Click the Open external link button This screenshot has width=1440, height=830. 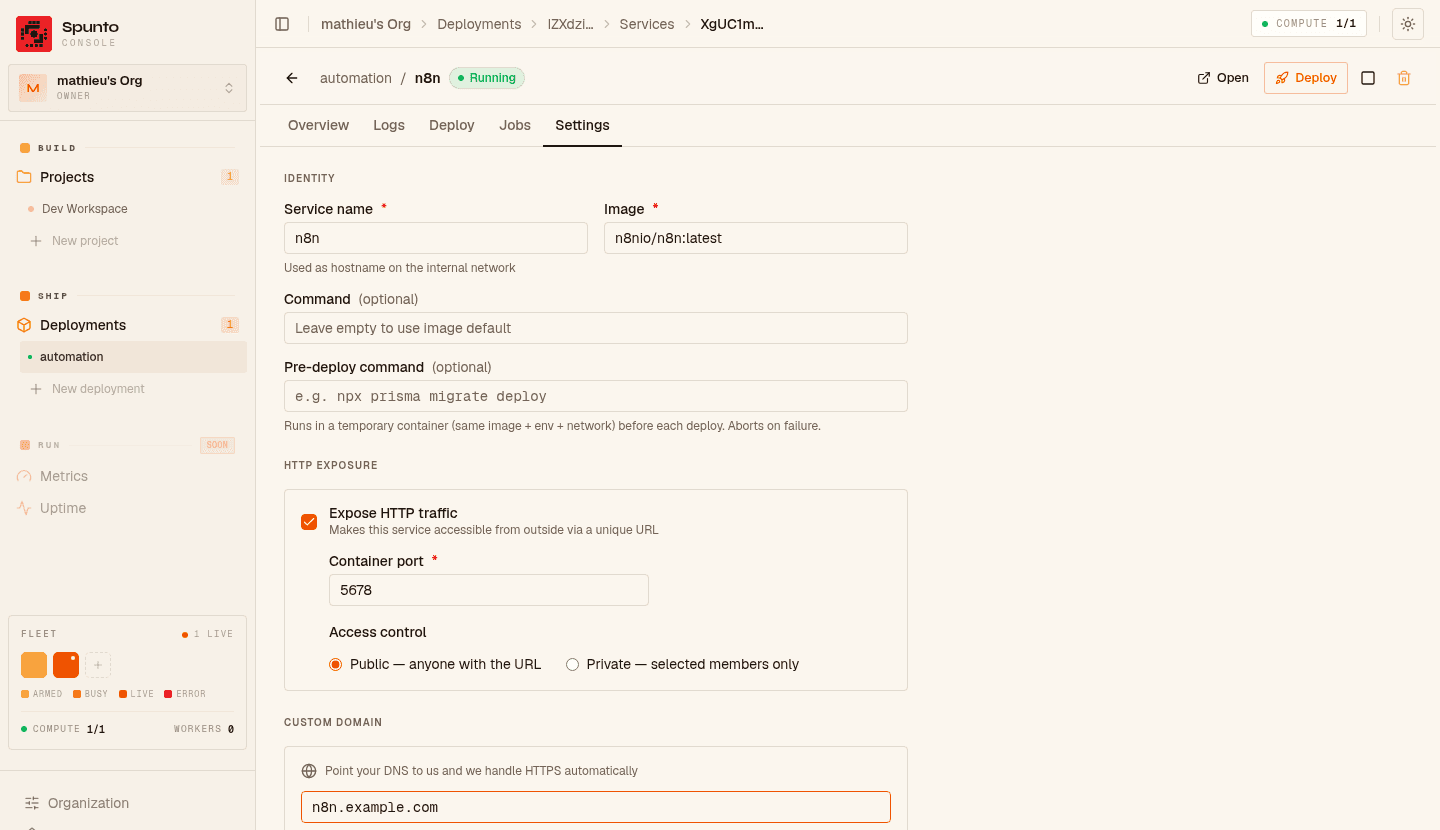(1223, 78)
